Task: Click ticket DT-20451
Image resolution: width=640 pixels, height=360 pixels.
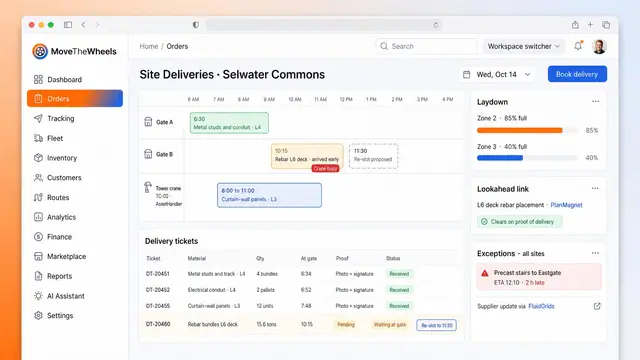Action: (x=158, y=274)
